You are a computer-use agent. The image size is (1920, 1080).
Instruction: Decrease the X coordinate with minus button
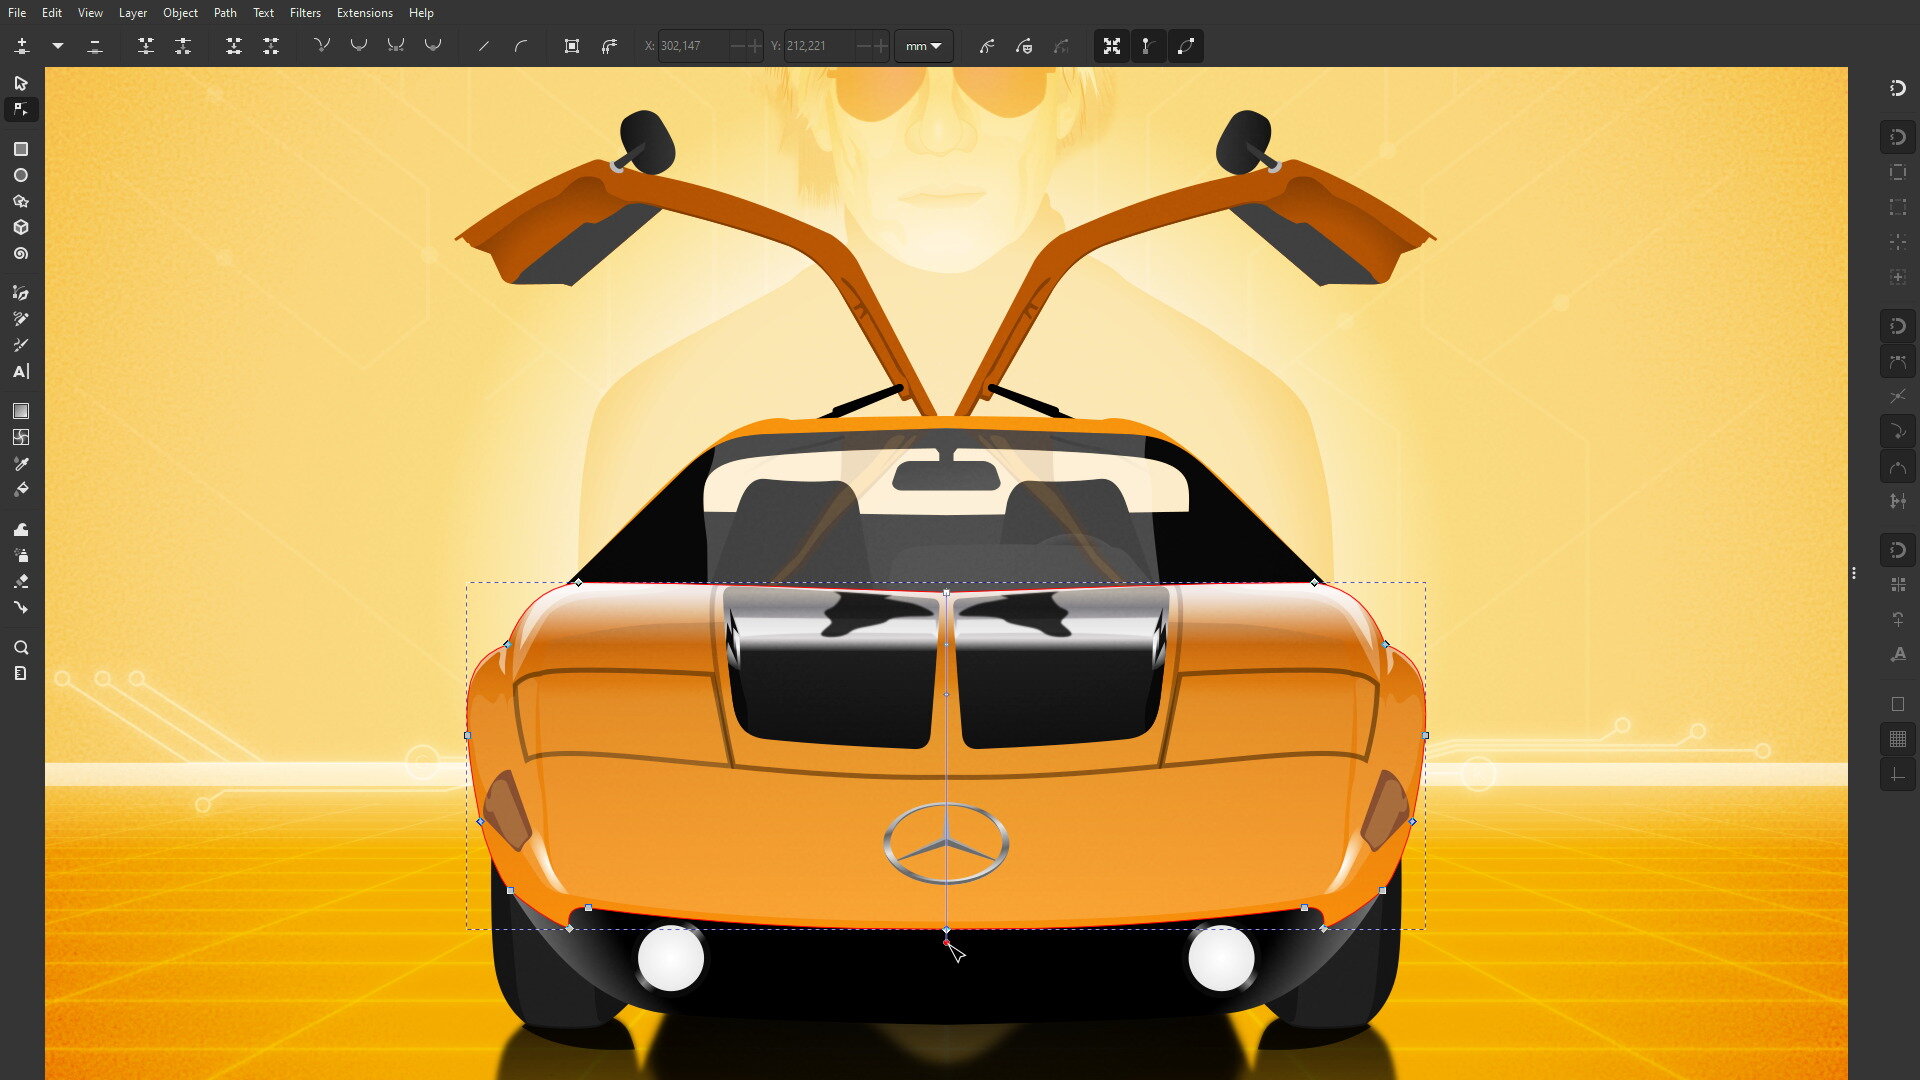coord(738,46)
